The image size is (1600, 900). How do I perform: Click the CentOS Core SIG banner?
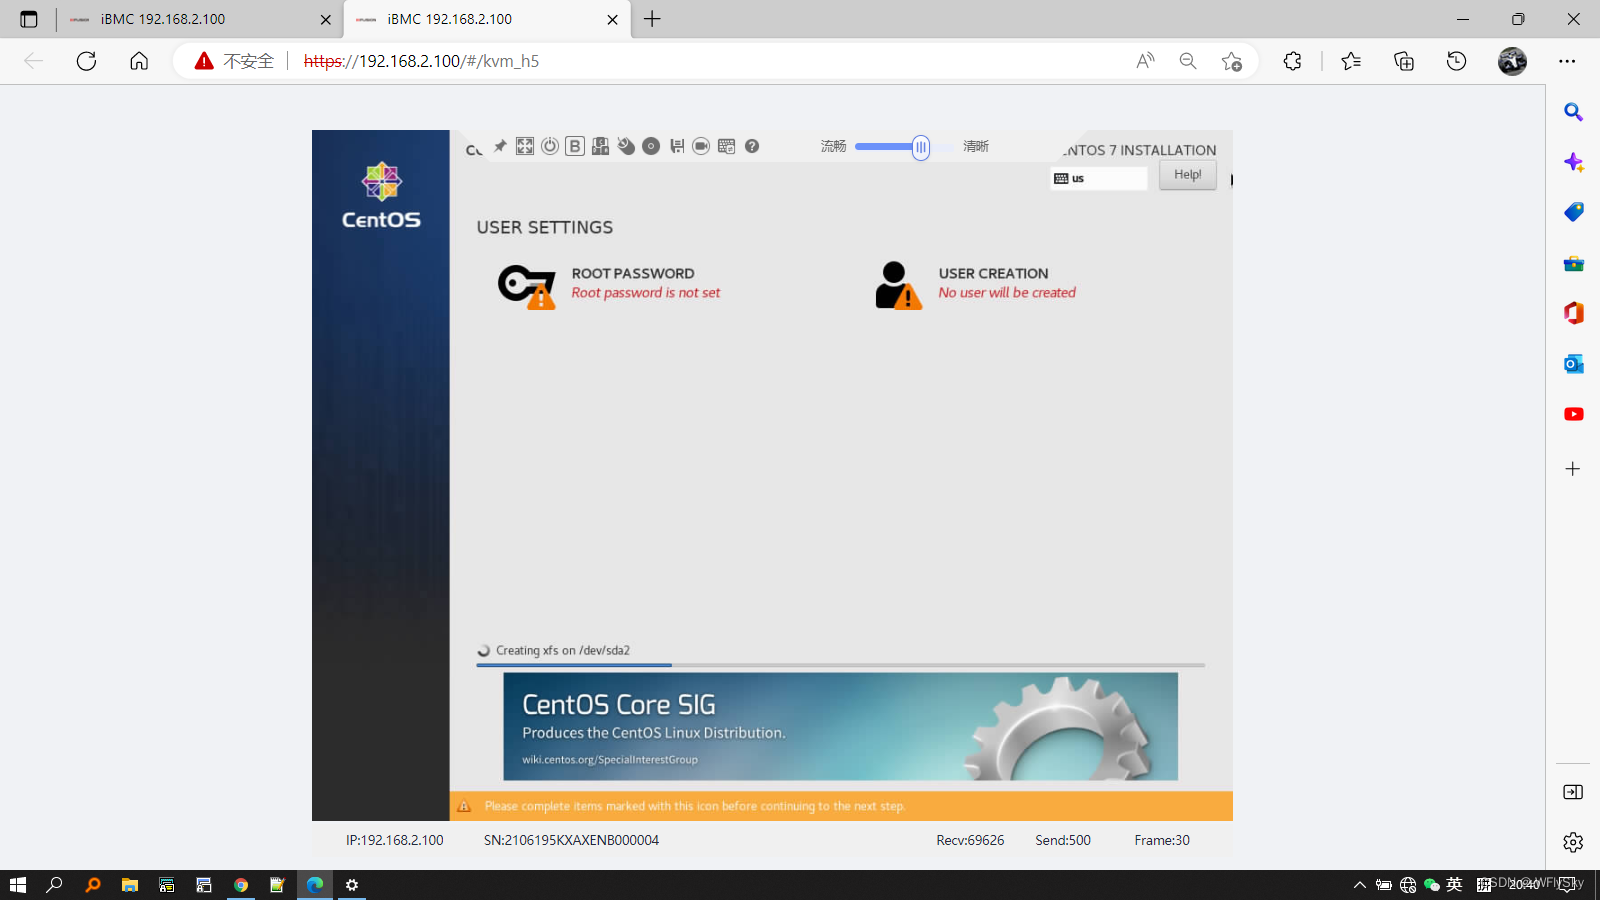click(x=840, y=726)
